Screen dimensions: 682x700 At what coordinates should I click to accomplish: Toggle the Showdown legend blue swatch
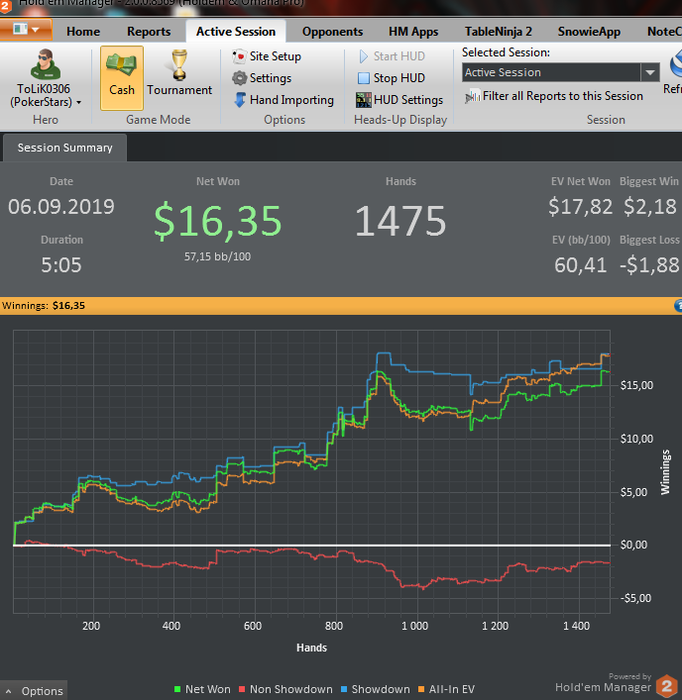tap(344, 689)
